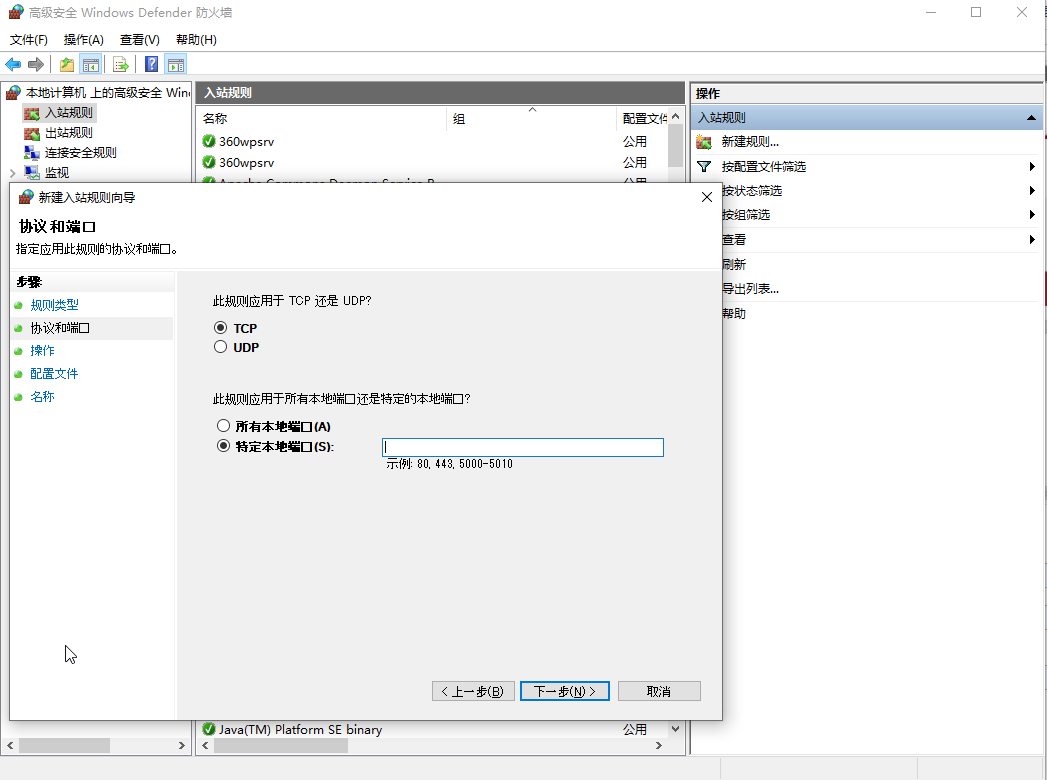Click the 帮助 action in the actions pane
1047x780 pixels.
click(733, 313)
